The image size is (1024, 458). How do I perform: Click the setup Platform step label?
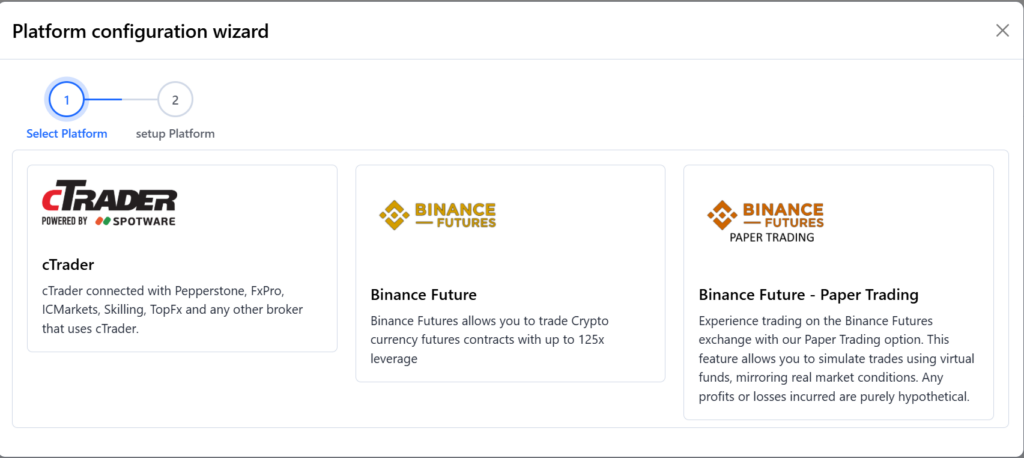175,134
